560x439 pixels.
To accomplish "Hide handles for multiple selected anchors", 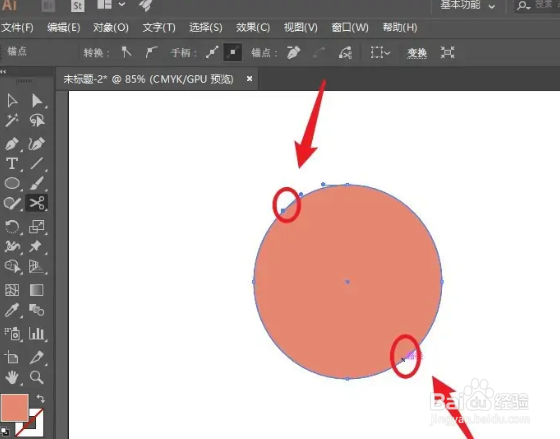I will point(232,53).
